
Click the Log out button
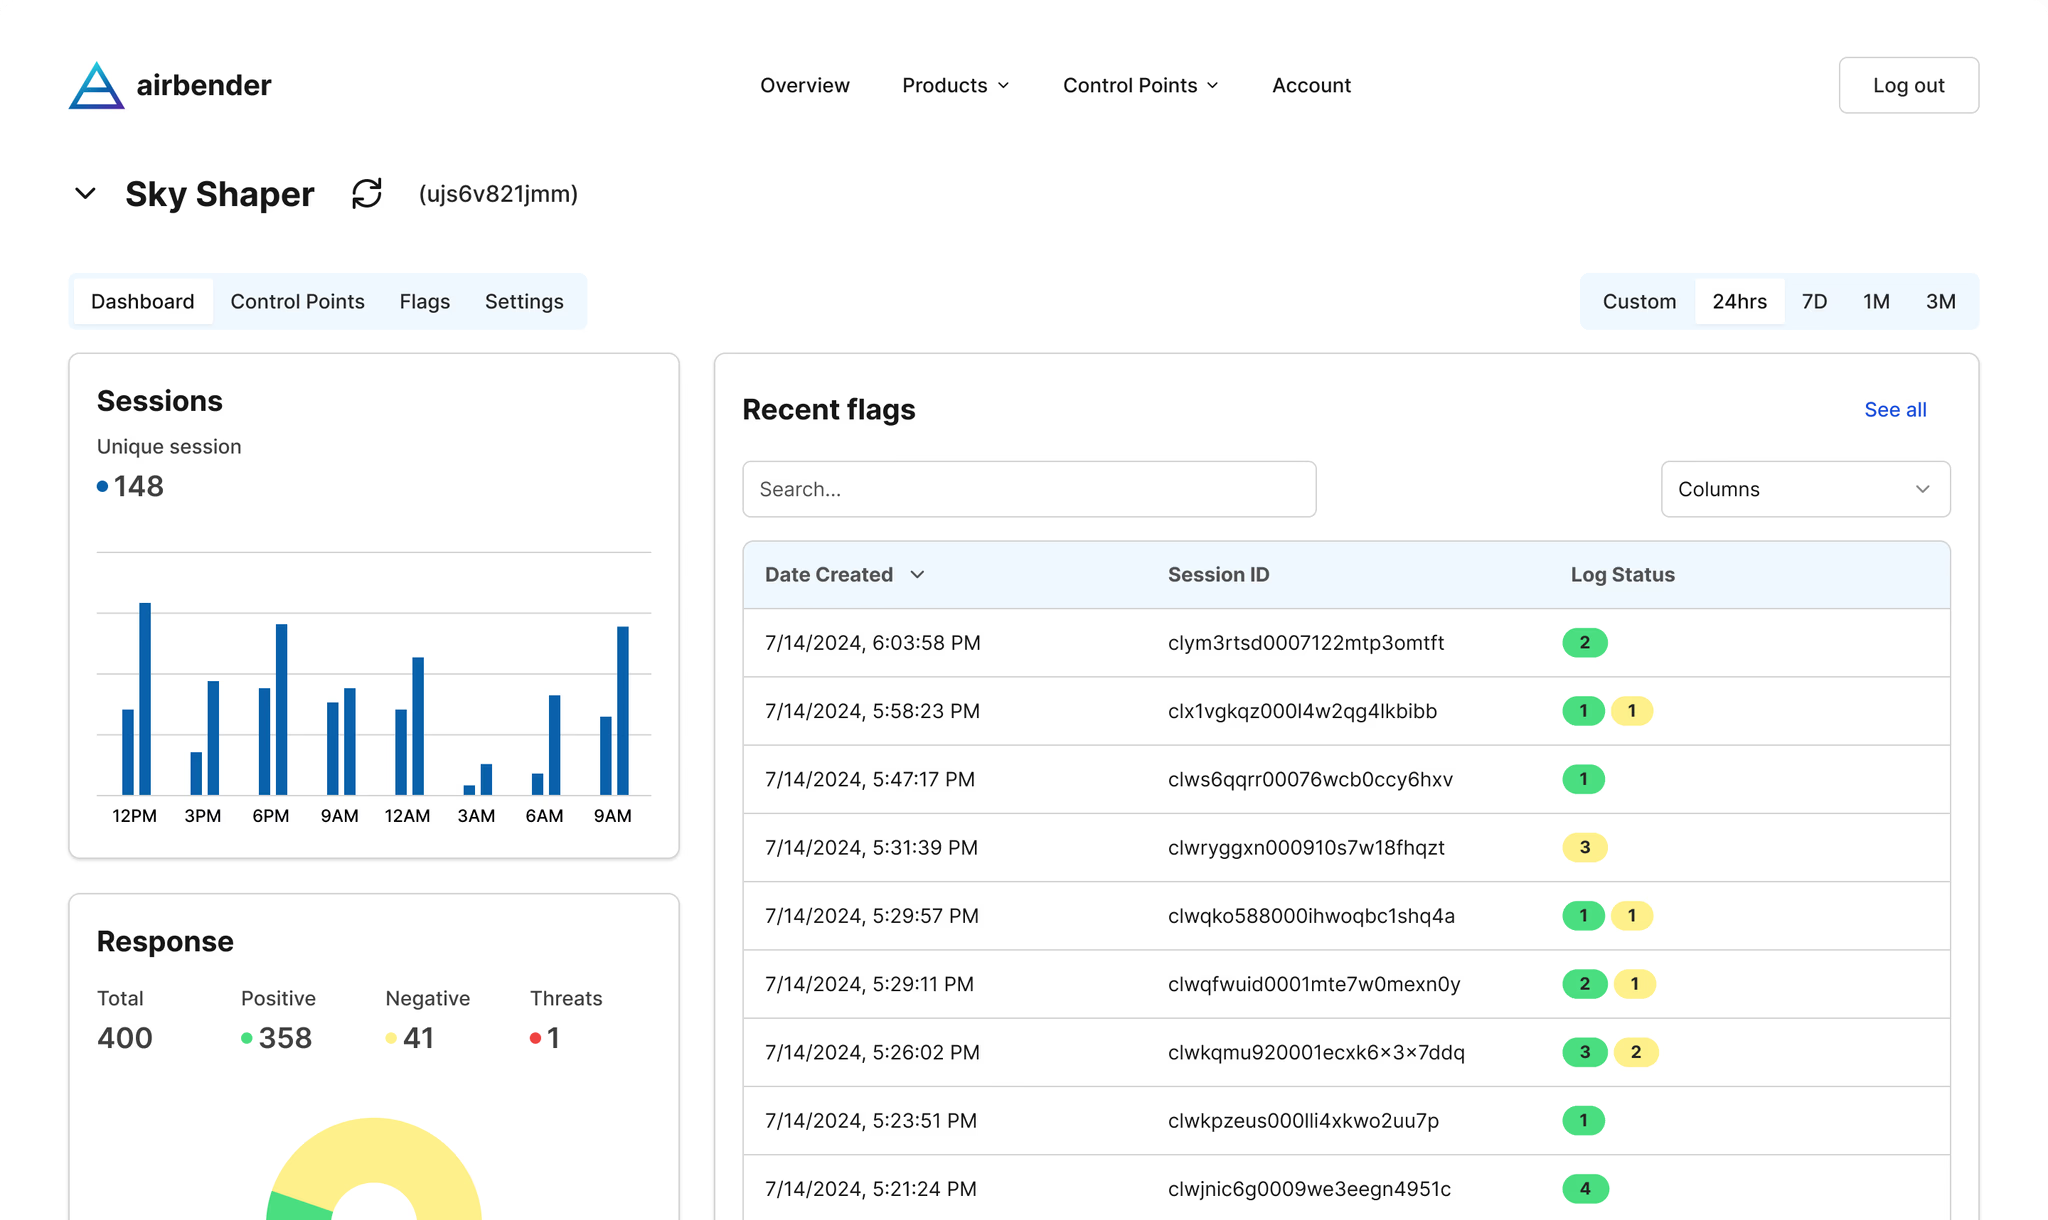pos(1908,86)
